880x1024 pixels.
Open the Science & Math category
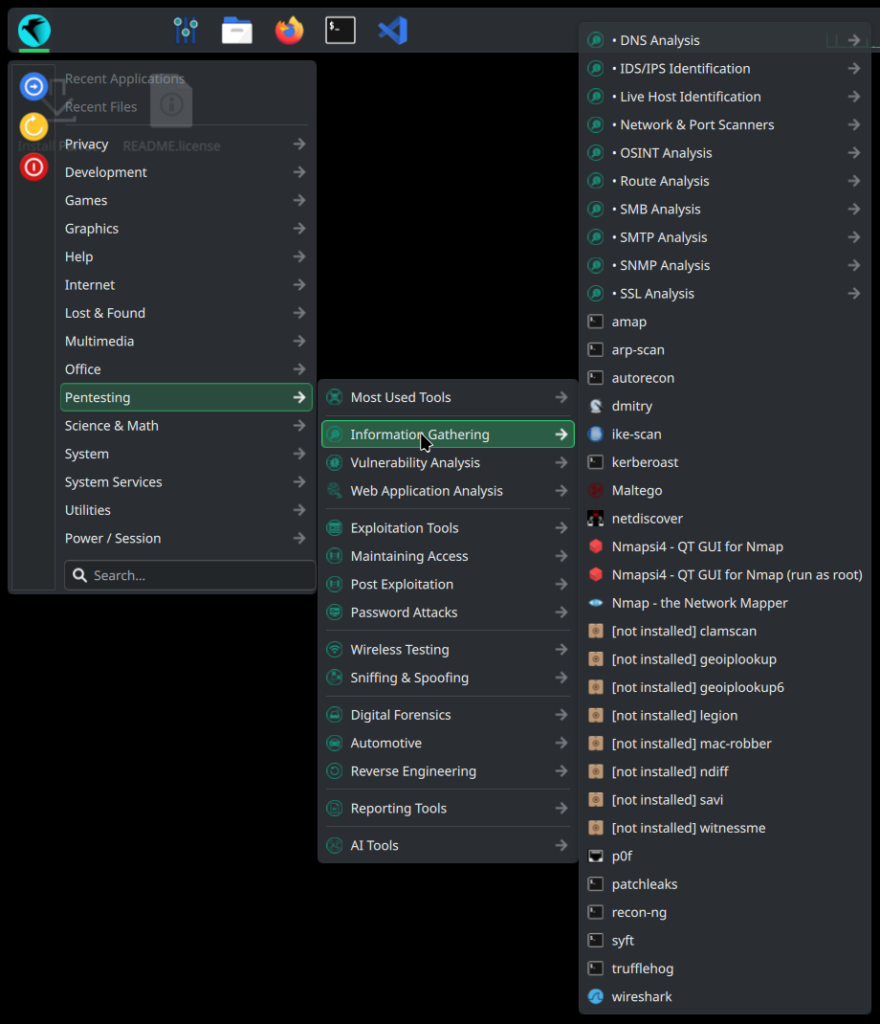click(x=186, y=426)
